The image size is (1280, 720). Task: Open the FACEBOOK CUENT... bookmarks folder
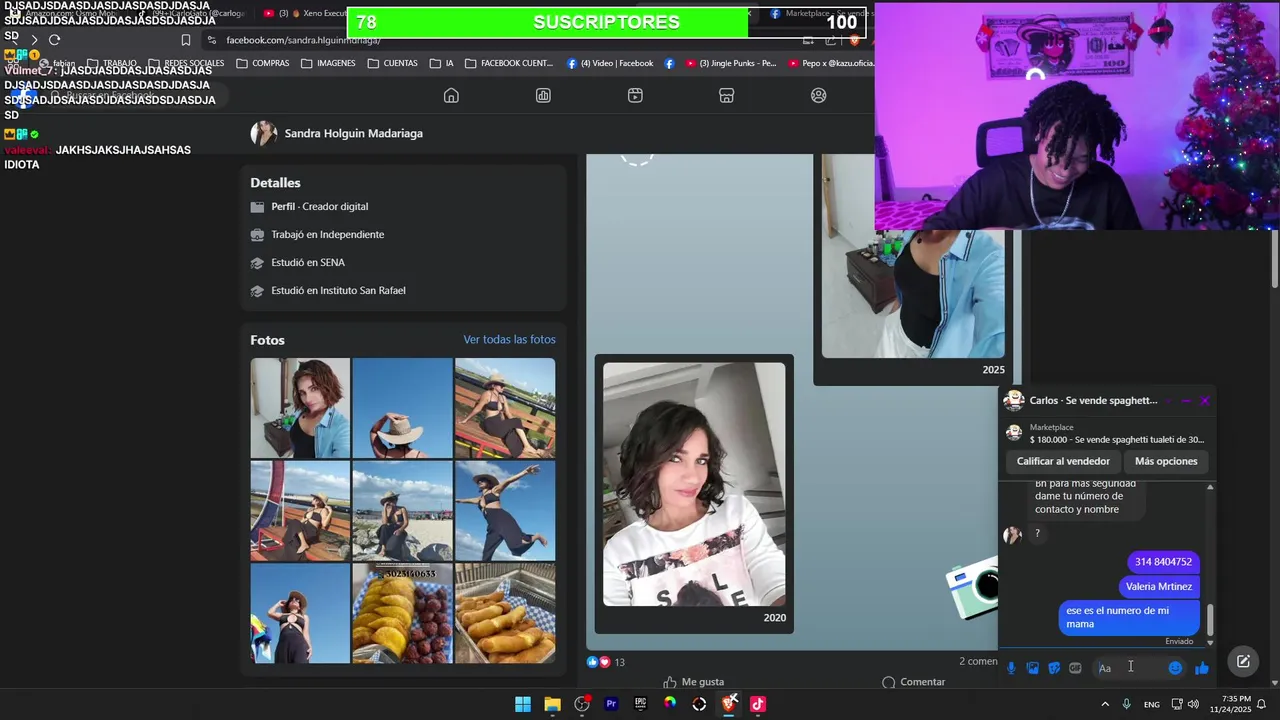pyautogui.click(x=509, y=63)
